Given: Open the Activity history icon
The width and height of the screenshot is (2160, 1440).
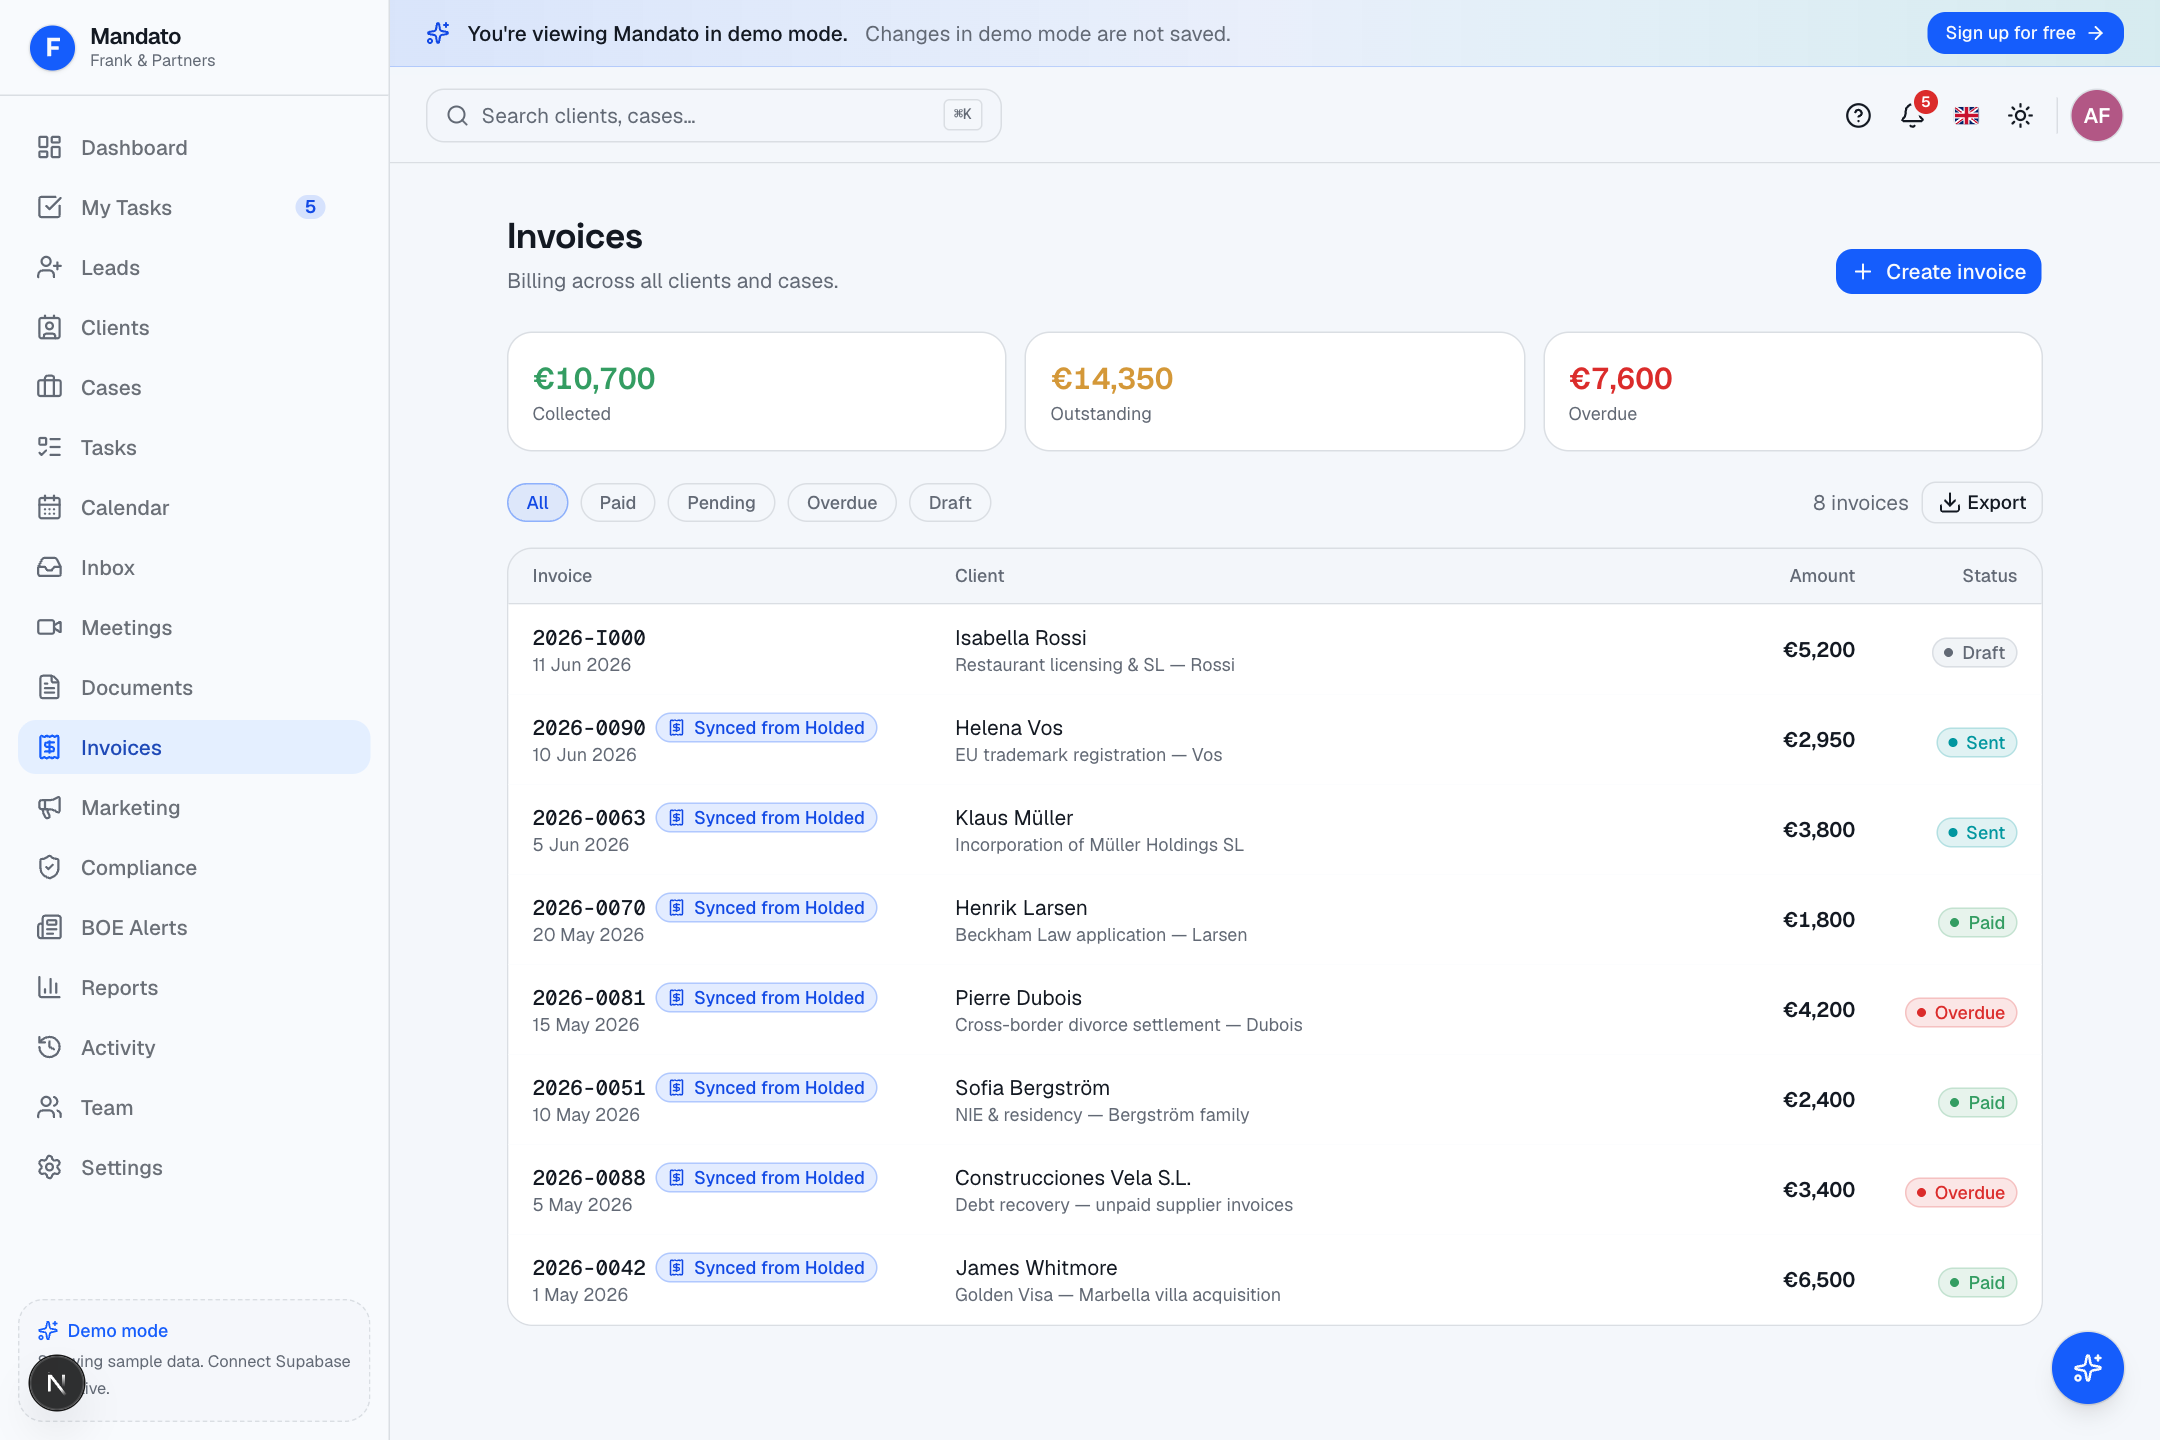Looking at the screenshot, I should point(49,1047).
